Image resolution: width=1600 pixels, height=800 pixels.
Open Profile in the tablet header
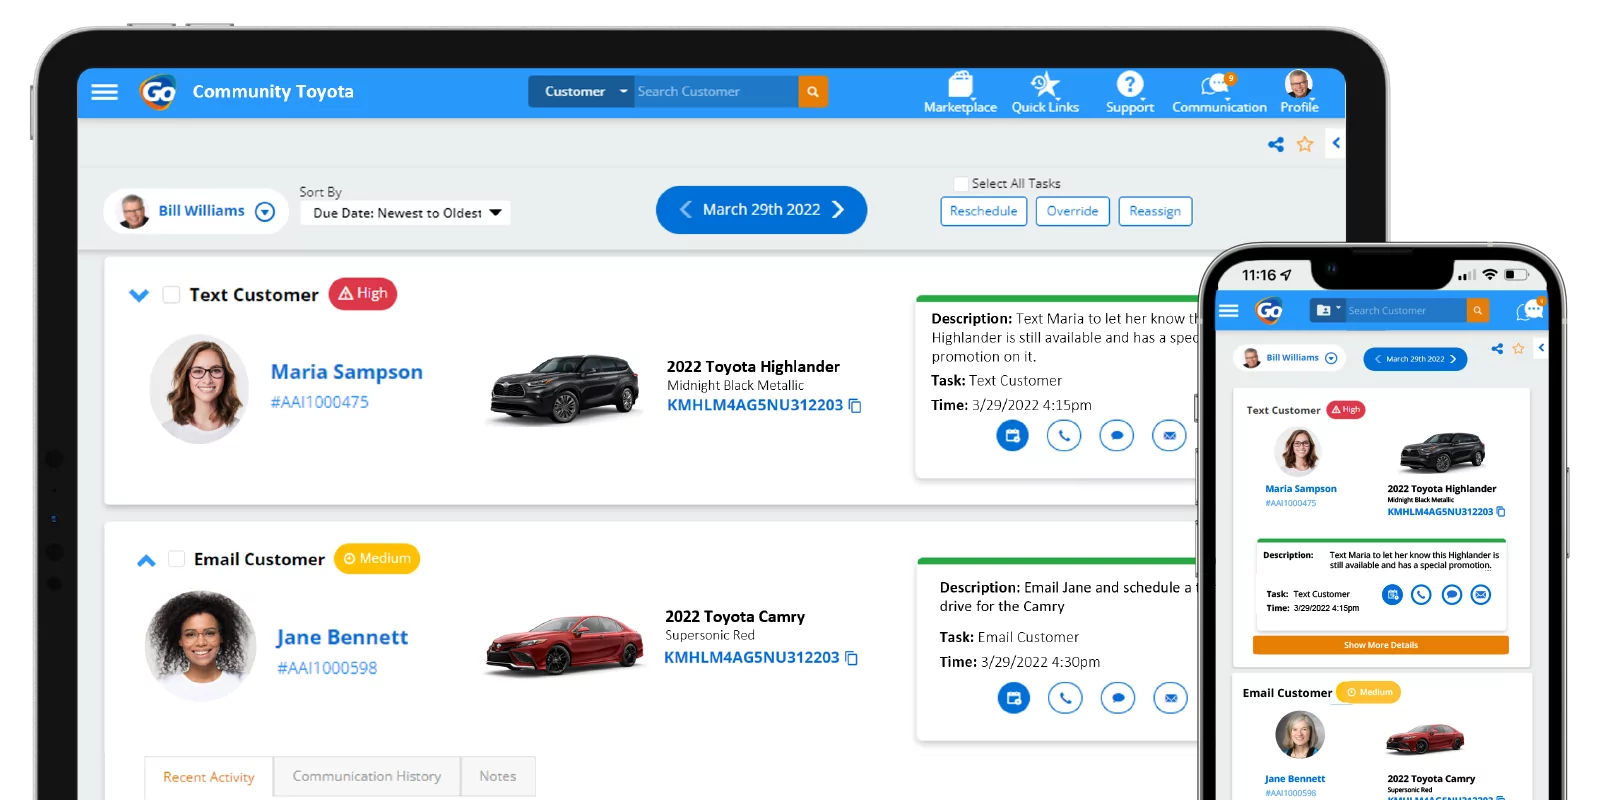[1299, 92]
